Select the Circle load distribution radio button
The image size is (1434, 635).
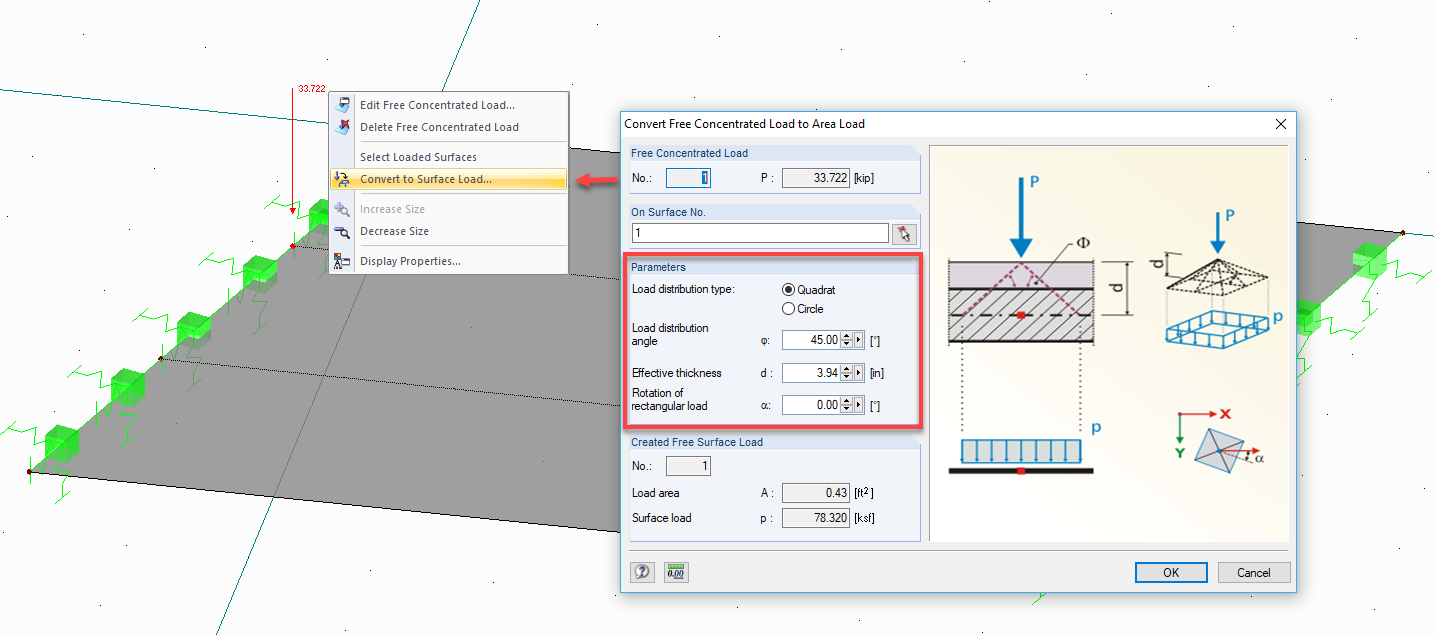[x=786, y=308]
